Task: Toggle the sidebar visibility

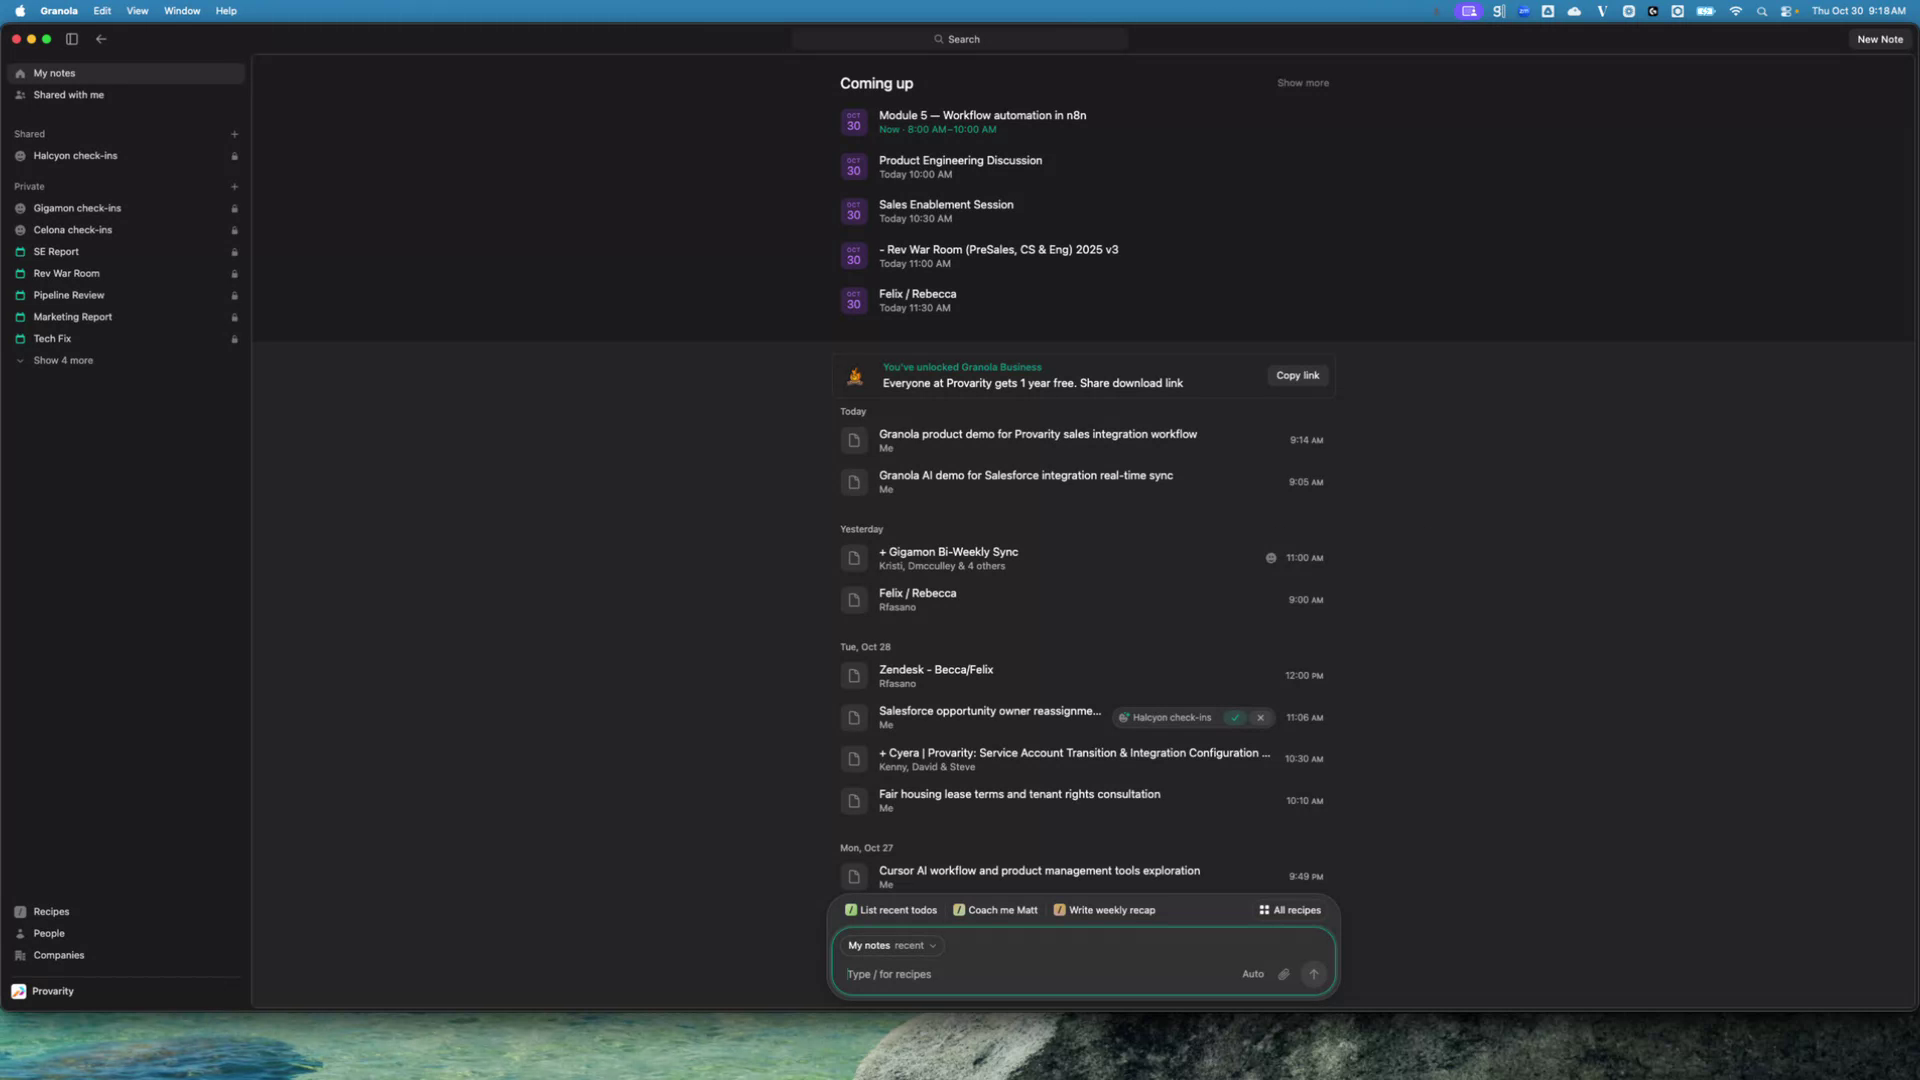Action: click(71, 39)
